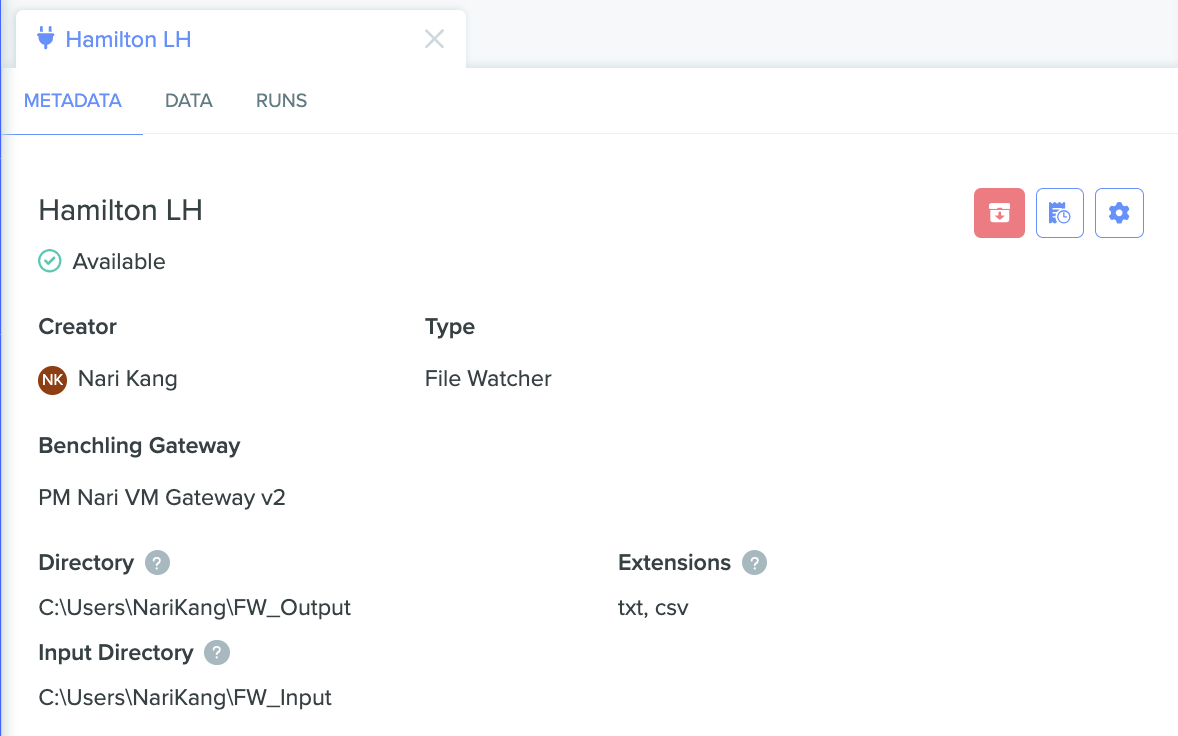Viewport: 1178px width, 736px height.
Task: Switch to the DATA tab
Action: coord(189,101)
